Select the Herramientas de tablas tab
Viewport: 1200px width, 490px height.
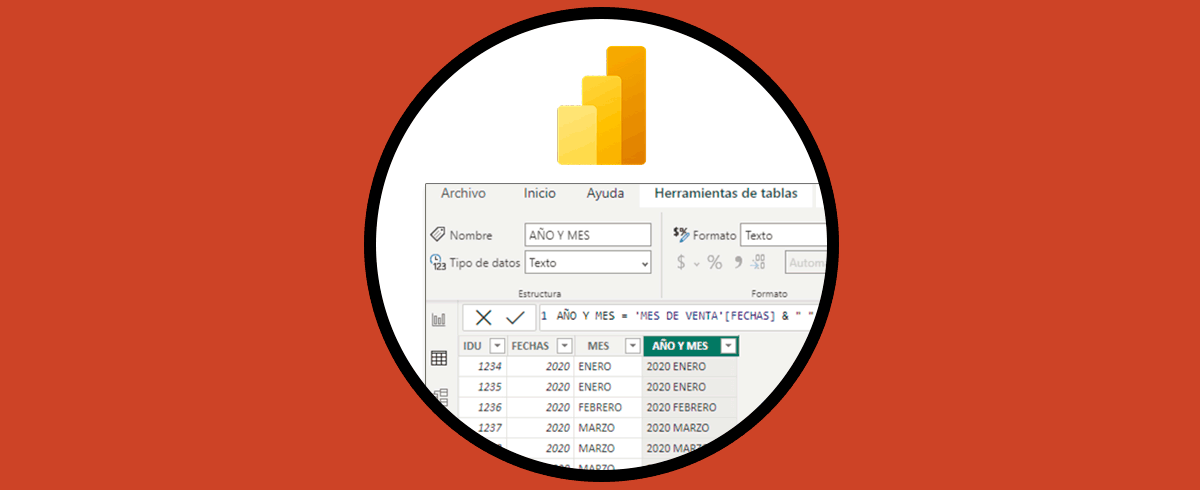pos(726,194)
